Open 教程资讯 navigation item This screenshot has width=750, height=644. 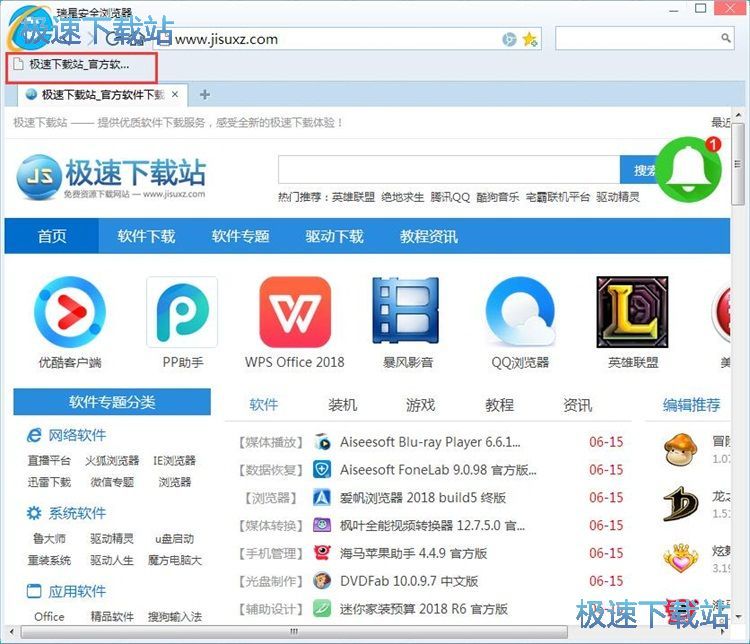pos(429,236)
